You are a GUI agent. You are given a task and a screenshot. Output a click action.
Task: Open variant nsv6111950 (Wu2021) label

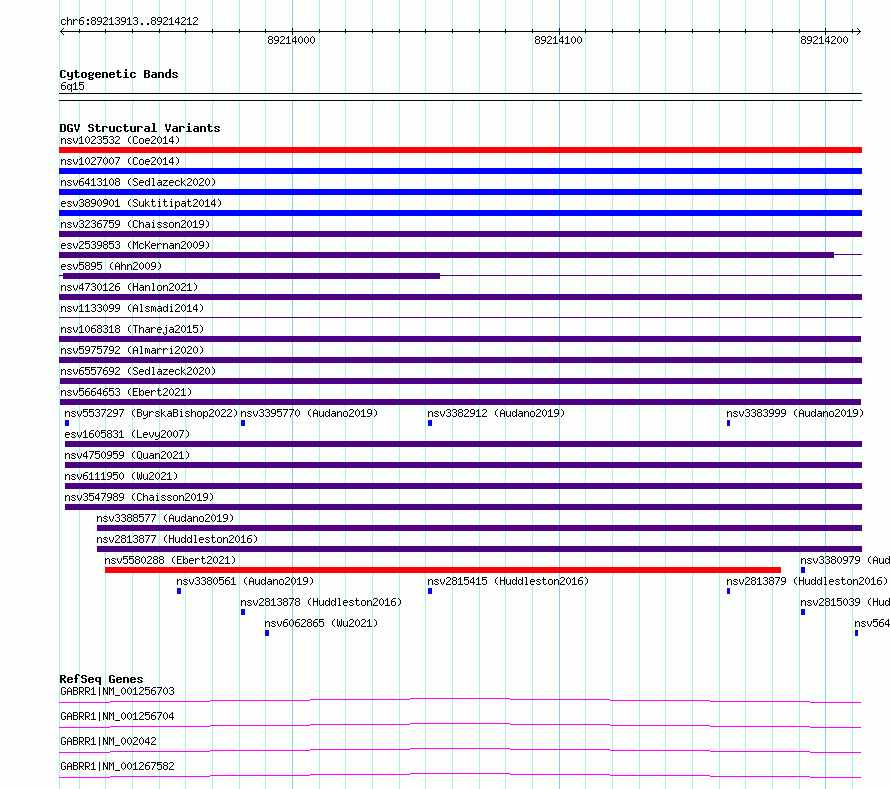click(121, 476)
